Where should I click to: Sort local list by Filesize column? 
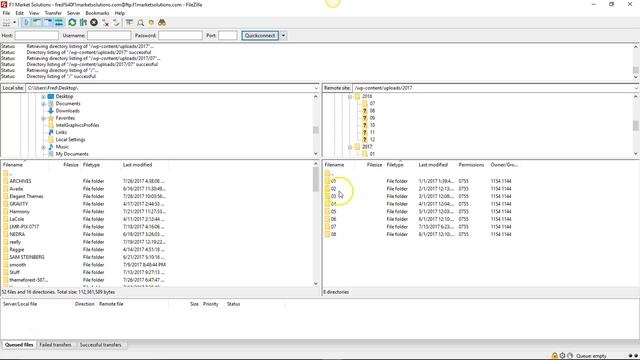[x=70, y=165]
